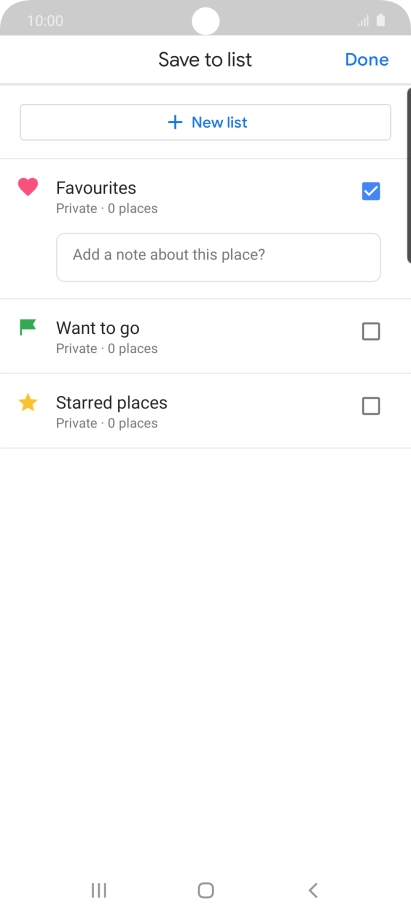Tap the pink heart Favourites icon
Viewport: 411px width, 914px height.
coord(28,187)
